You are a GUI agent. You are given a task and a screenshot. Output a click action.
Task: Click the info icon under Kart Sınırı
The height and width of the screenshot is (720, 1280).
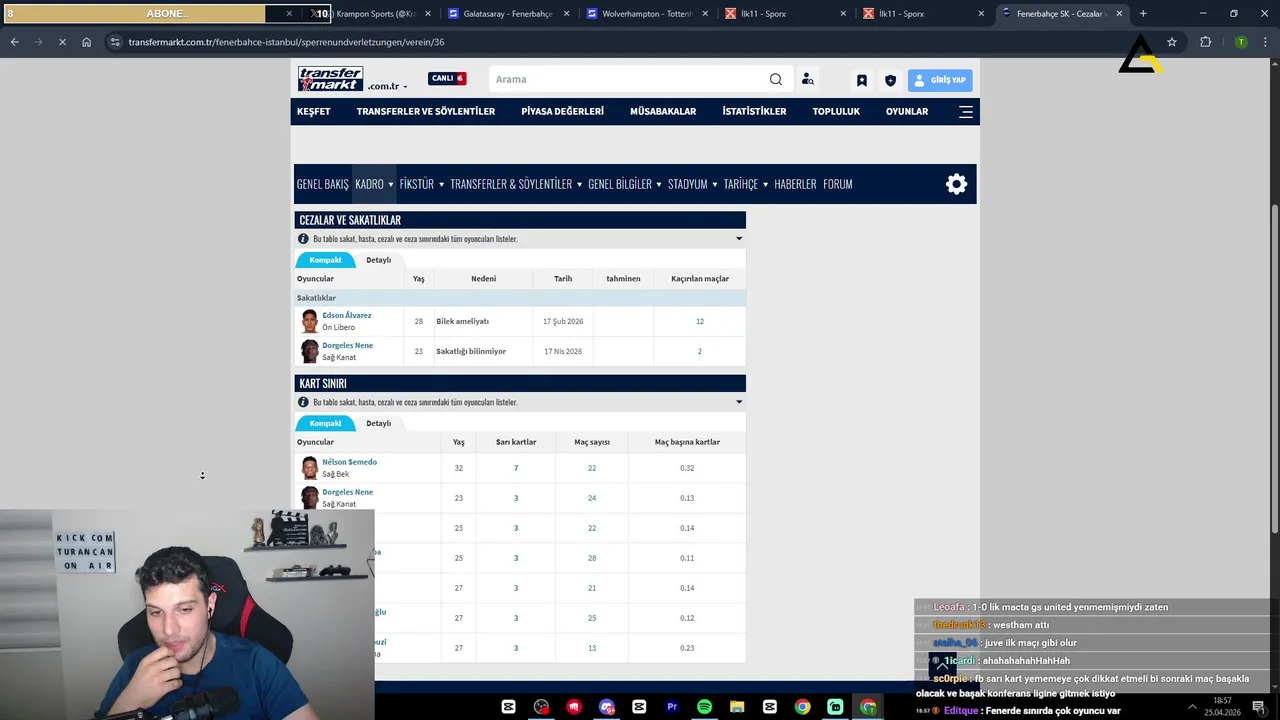(303, 402)
